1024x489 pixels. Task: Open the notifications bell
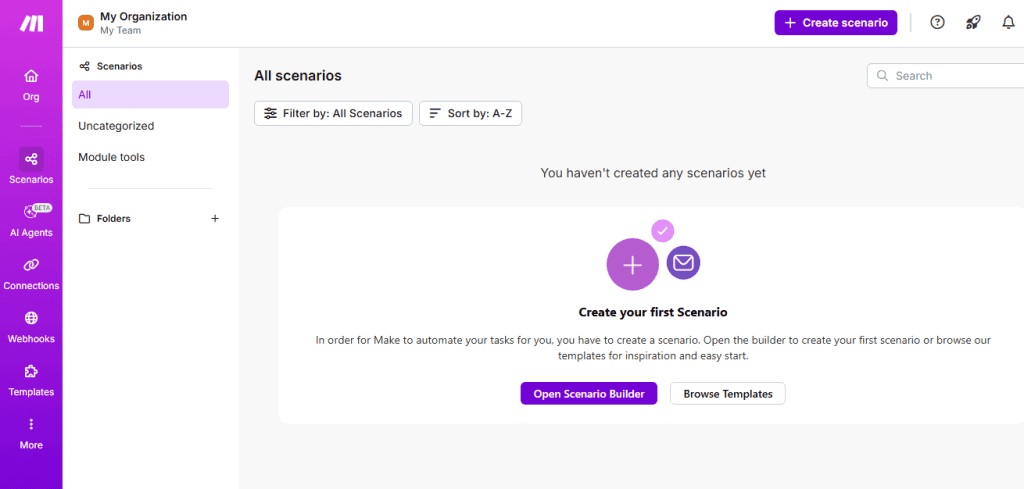(x=1008, y=23)
